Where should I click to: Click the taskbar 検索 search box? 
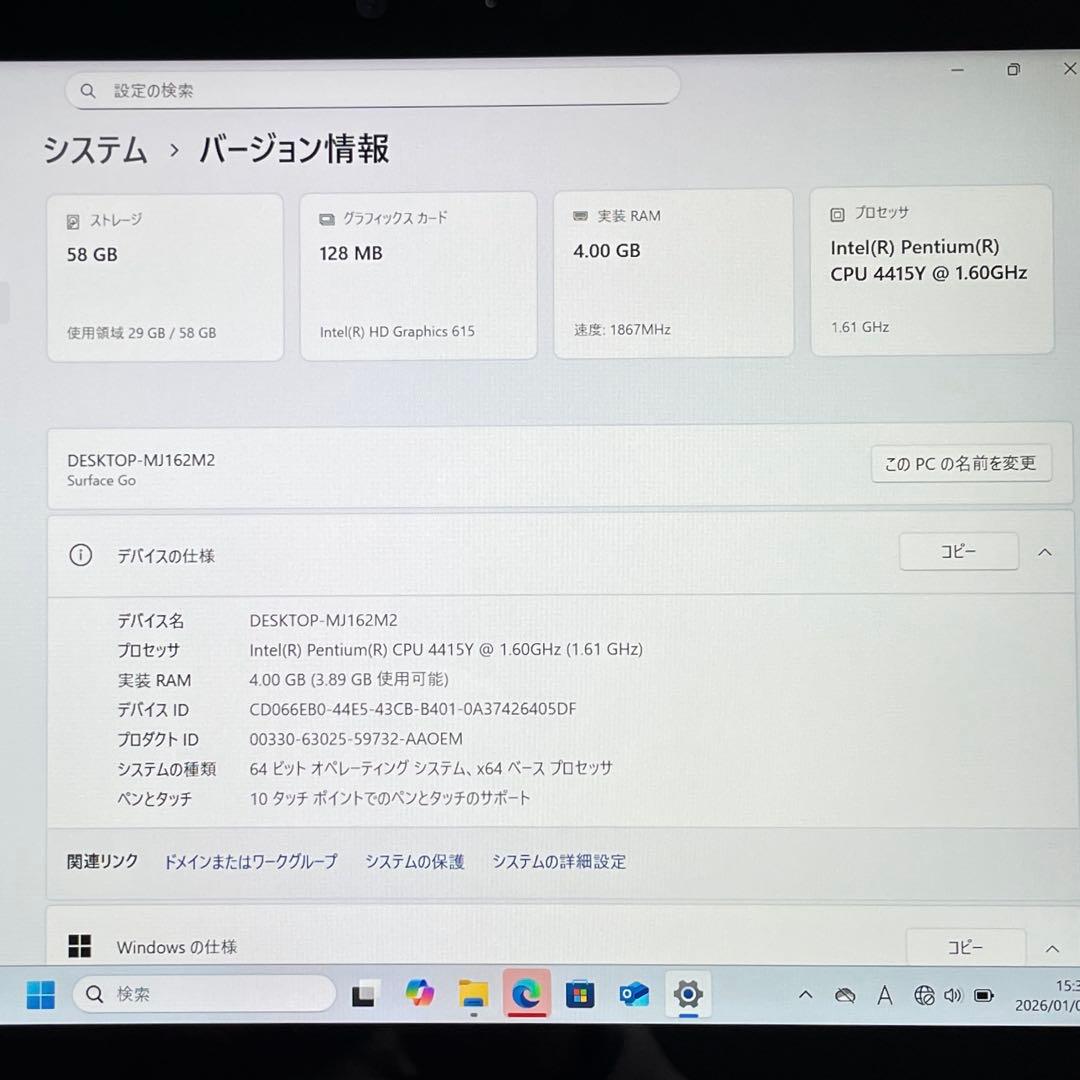tap(204, 994)
